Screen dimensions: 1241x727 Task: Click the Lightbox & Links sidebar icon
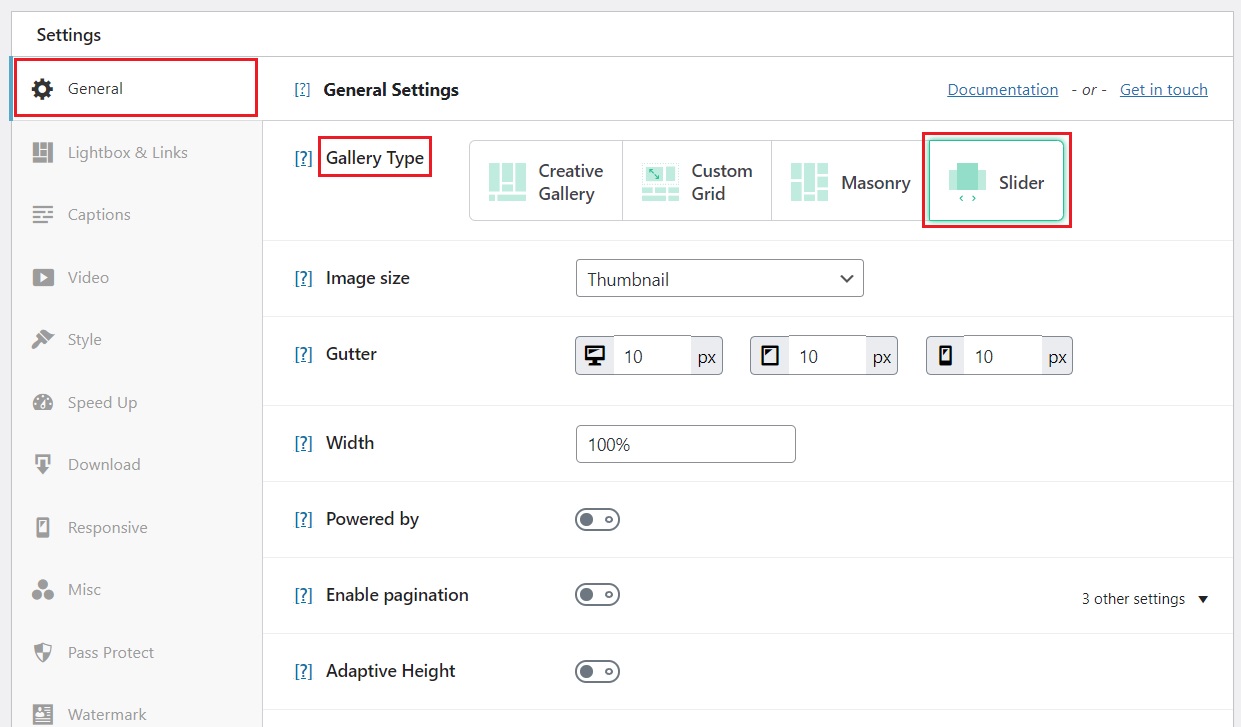(42, 152)
